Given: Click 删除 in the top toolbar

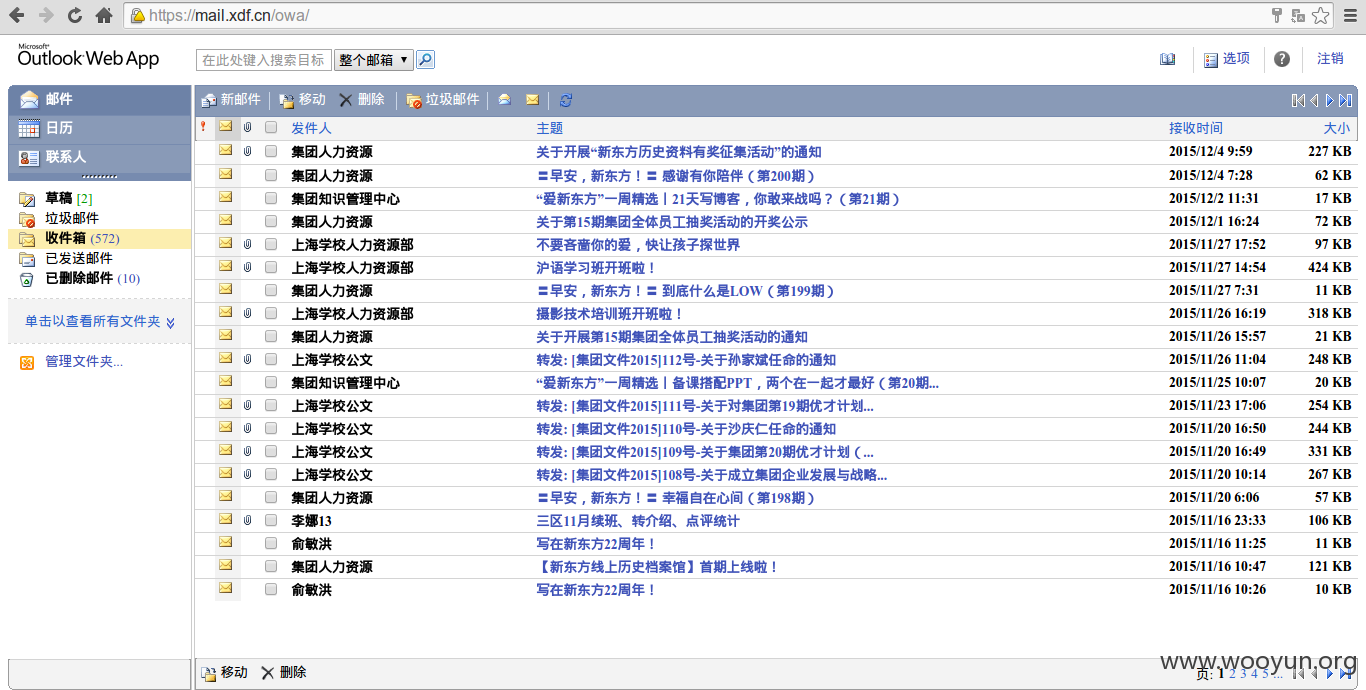Looking at the screenshot, I should (361, 100).
